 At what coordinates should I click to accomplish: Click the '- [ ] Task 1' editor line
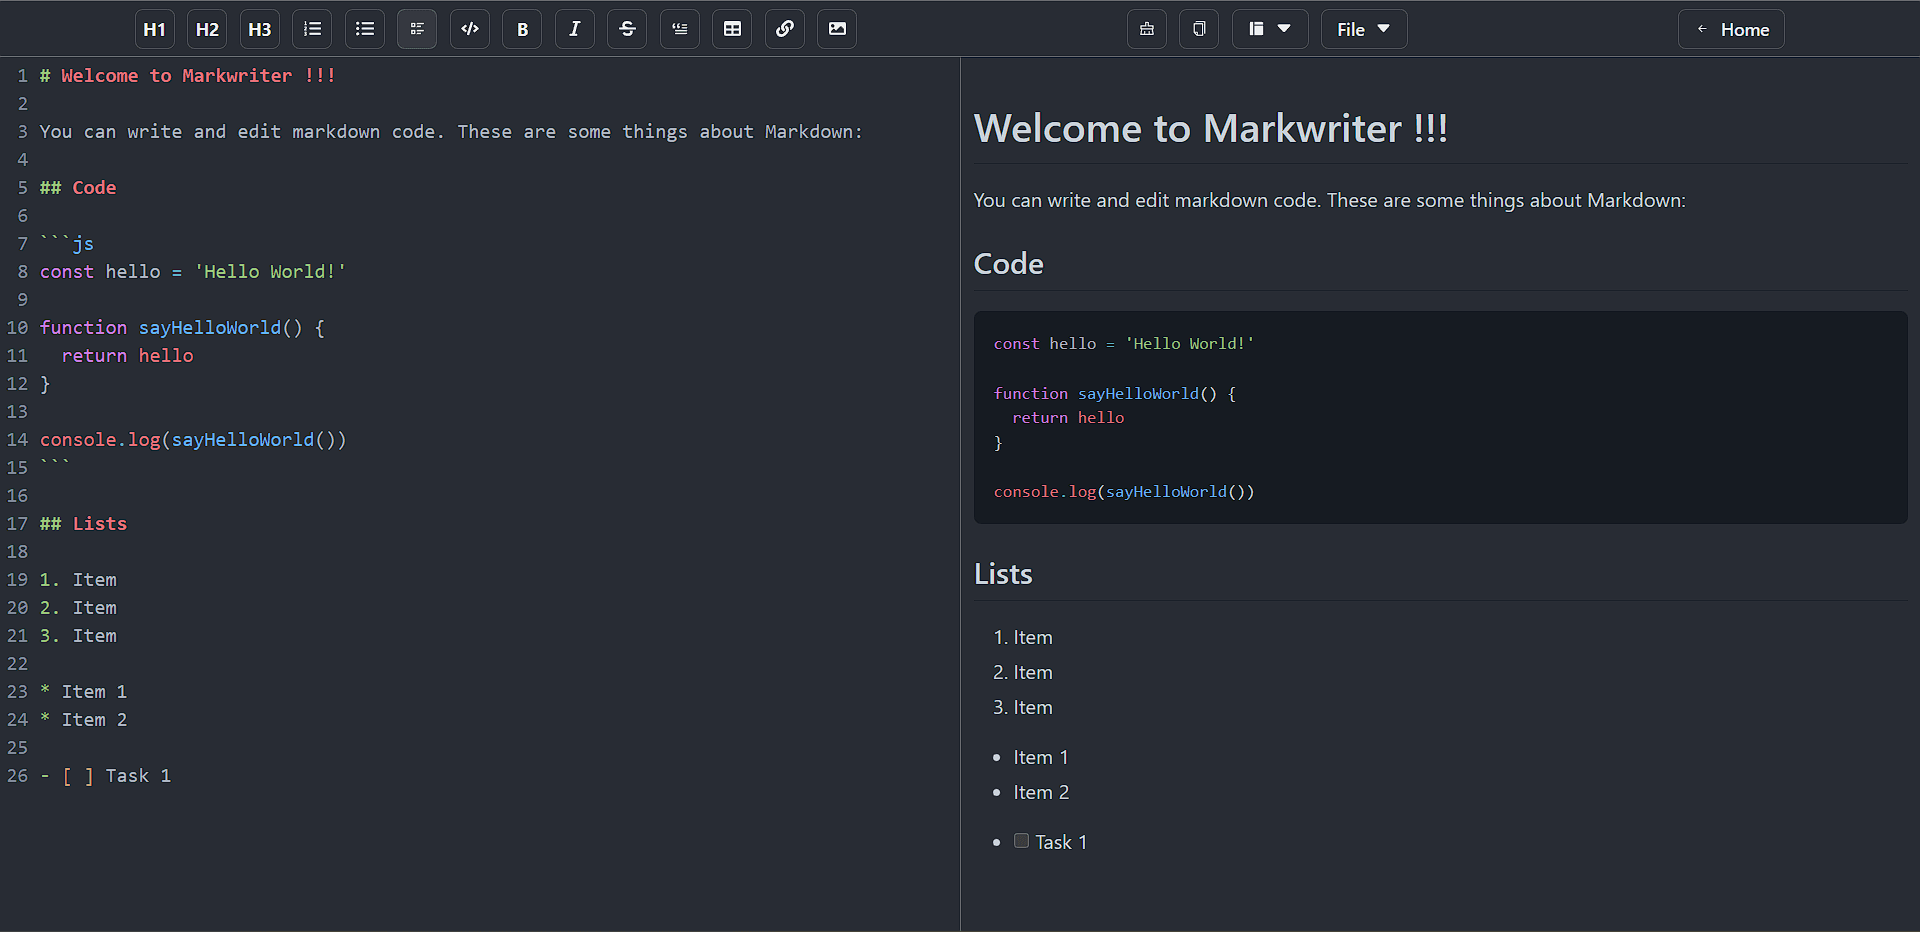[x=106, y=776]
